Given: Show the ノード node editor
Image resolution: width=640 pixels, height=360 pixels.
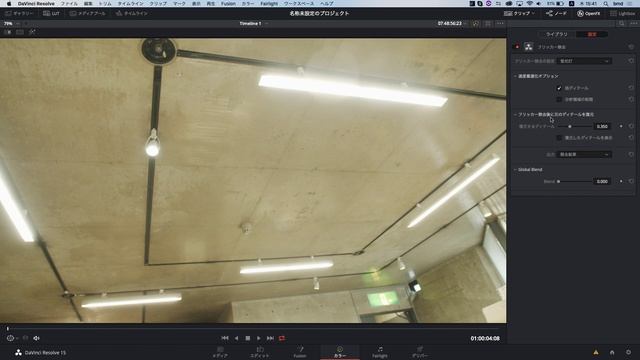Looking at the screenshot, I should pos(556,13).
